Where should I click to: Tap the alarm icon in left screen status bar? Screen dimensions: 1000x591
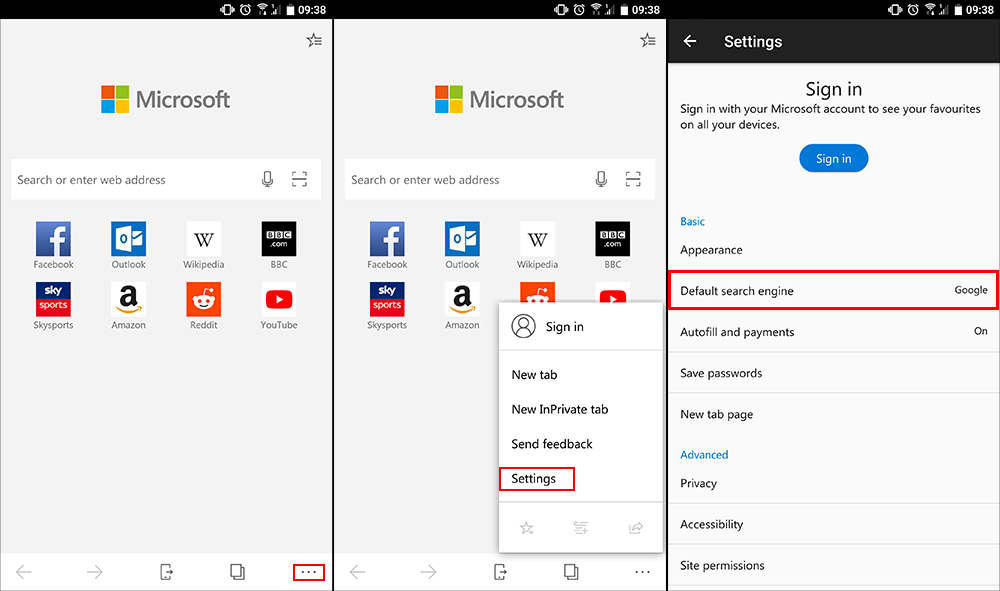click(x=246, y=10)
